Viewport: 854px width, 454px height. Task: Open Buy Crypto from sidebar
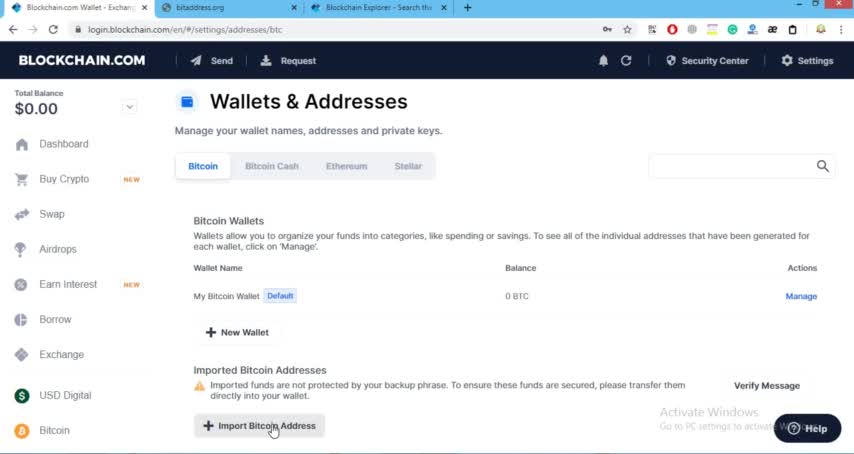(x=64, y=179)
